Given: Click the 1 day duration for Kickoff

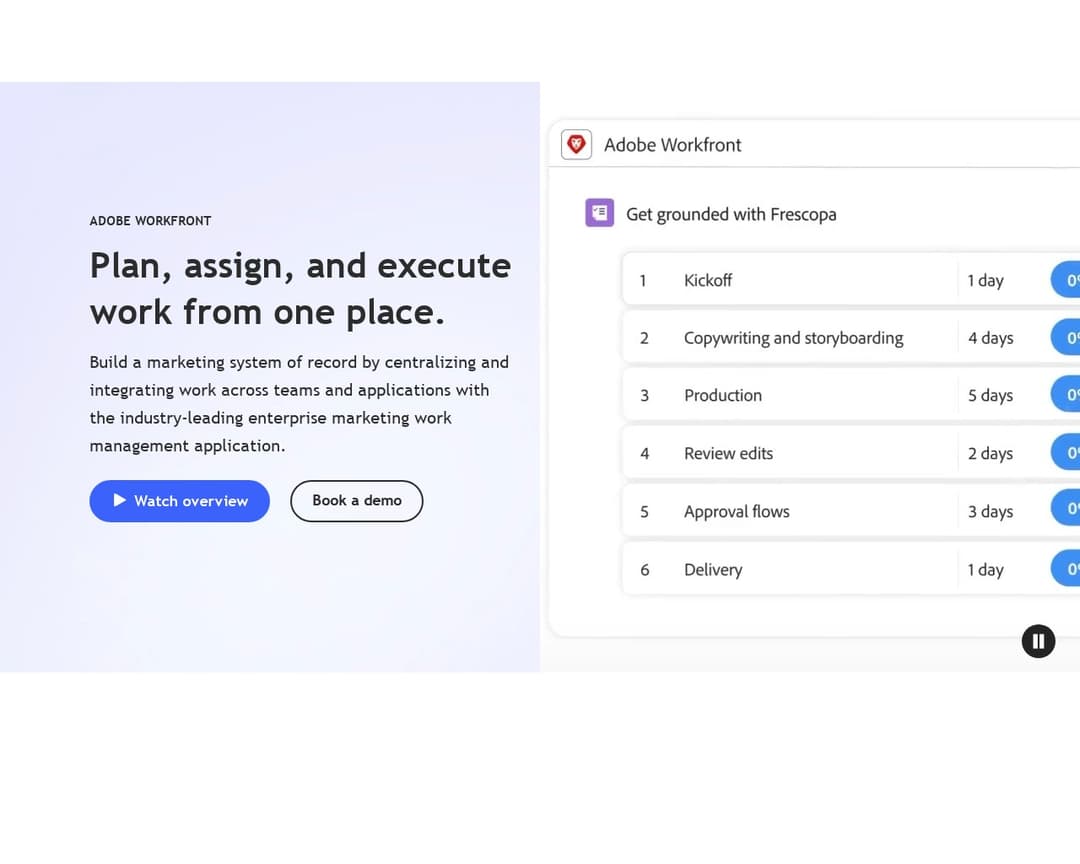Looking at the screenshot, I should 985,280.
